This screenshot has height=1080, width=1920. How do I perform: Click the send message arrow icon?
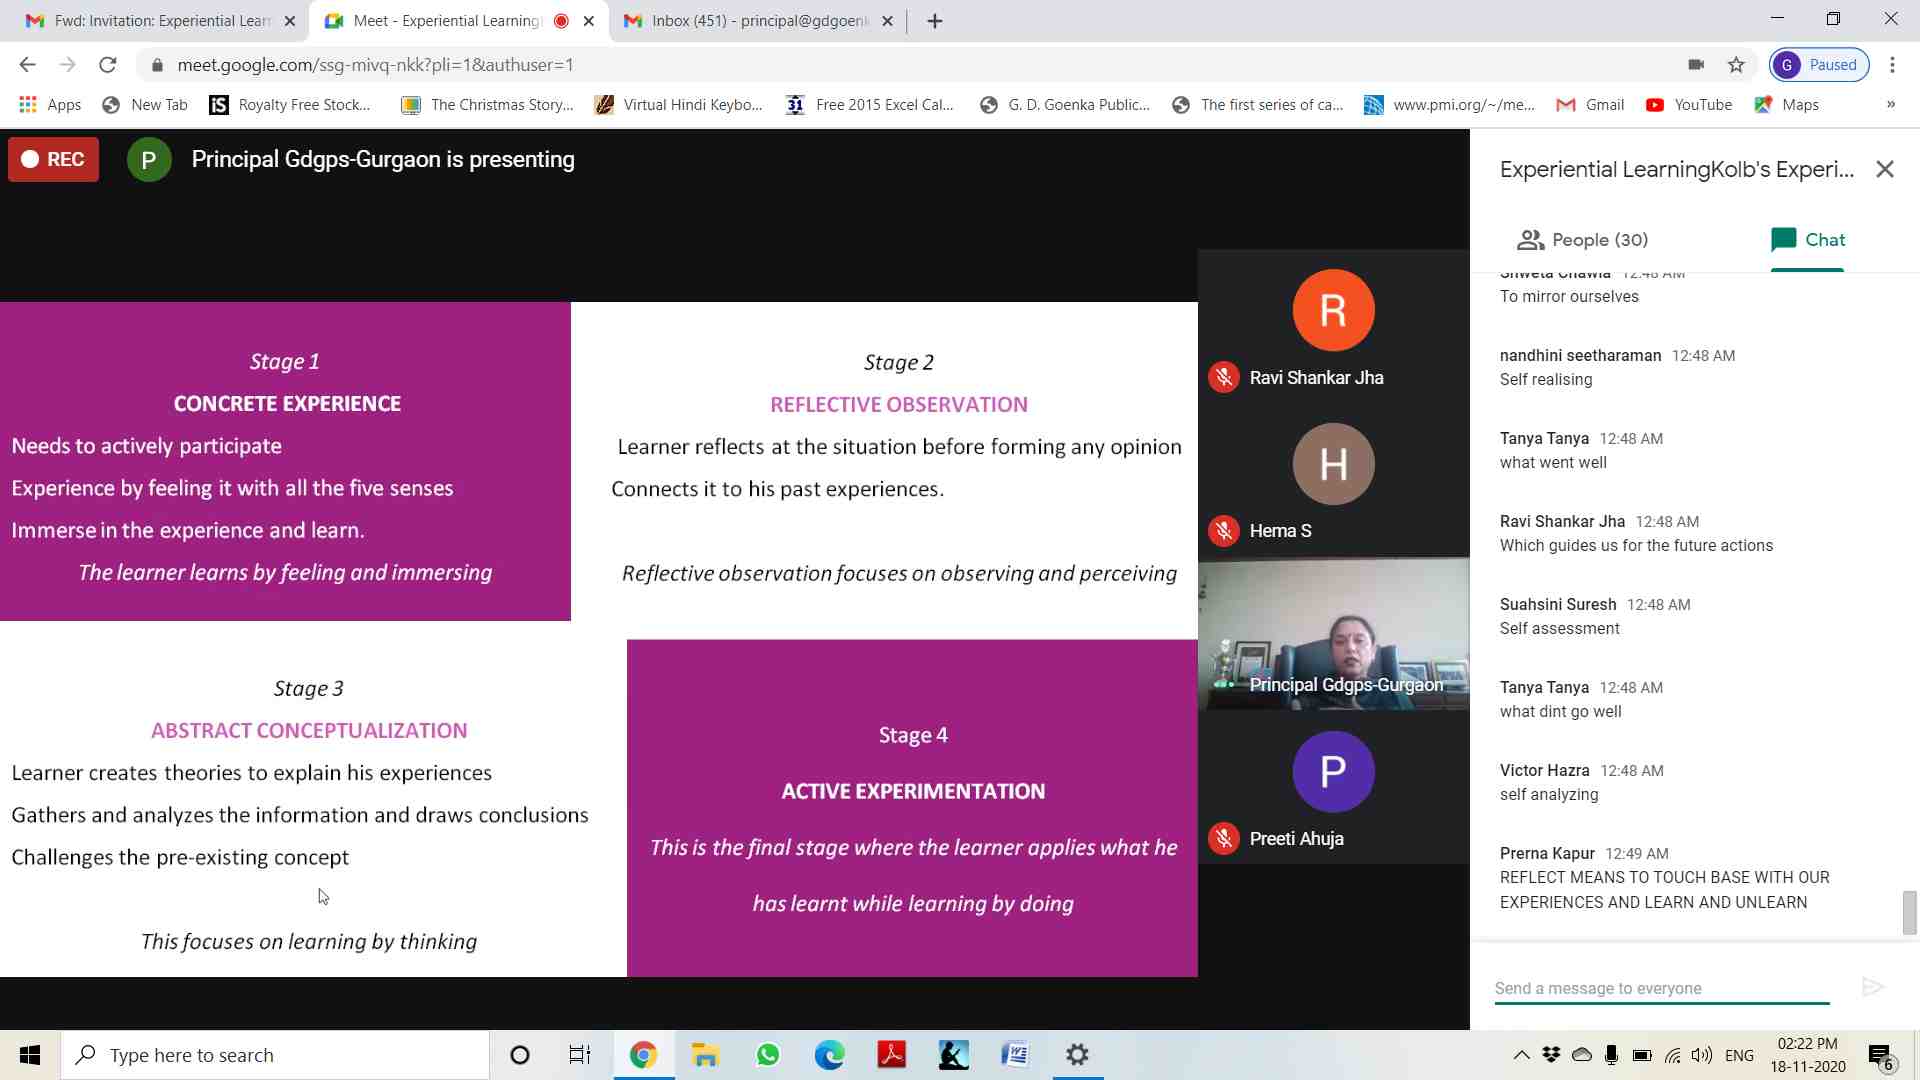pyautogui.click(x=1873, y=988)
